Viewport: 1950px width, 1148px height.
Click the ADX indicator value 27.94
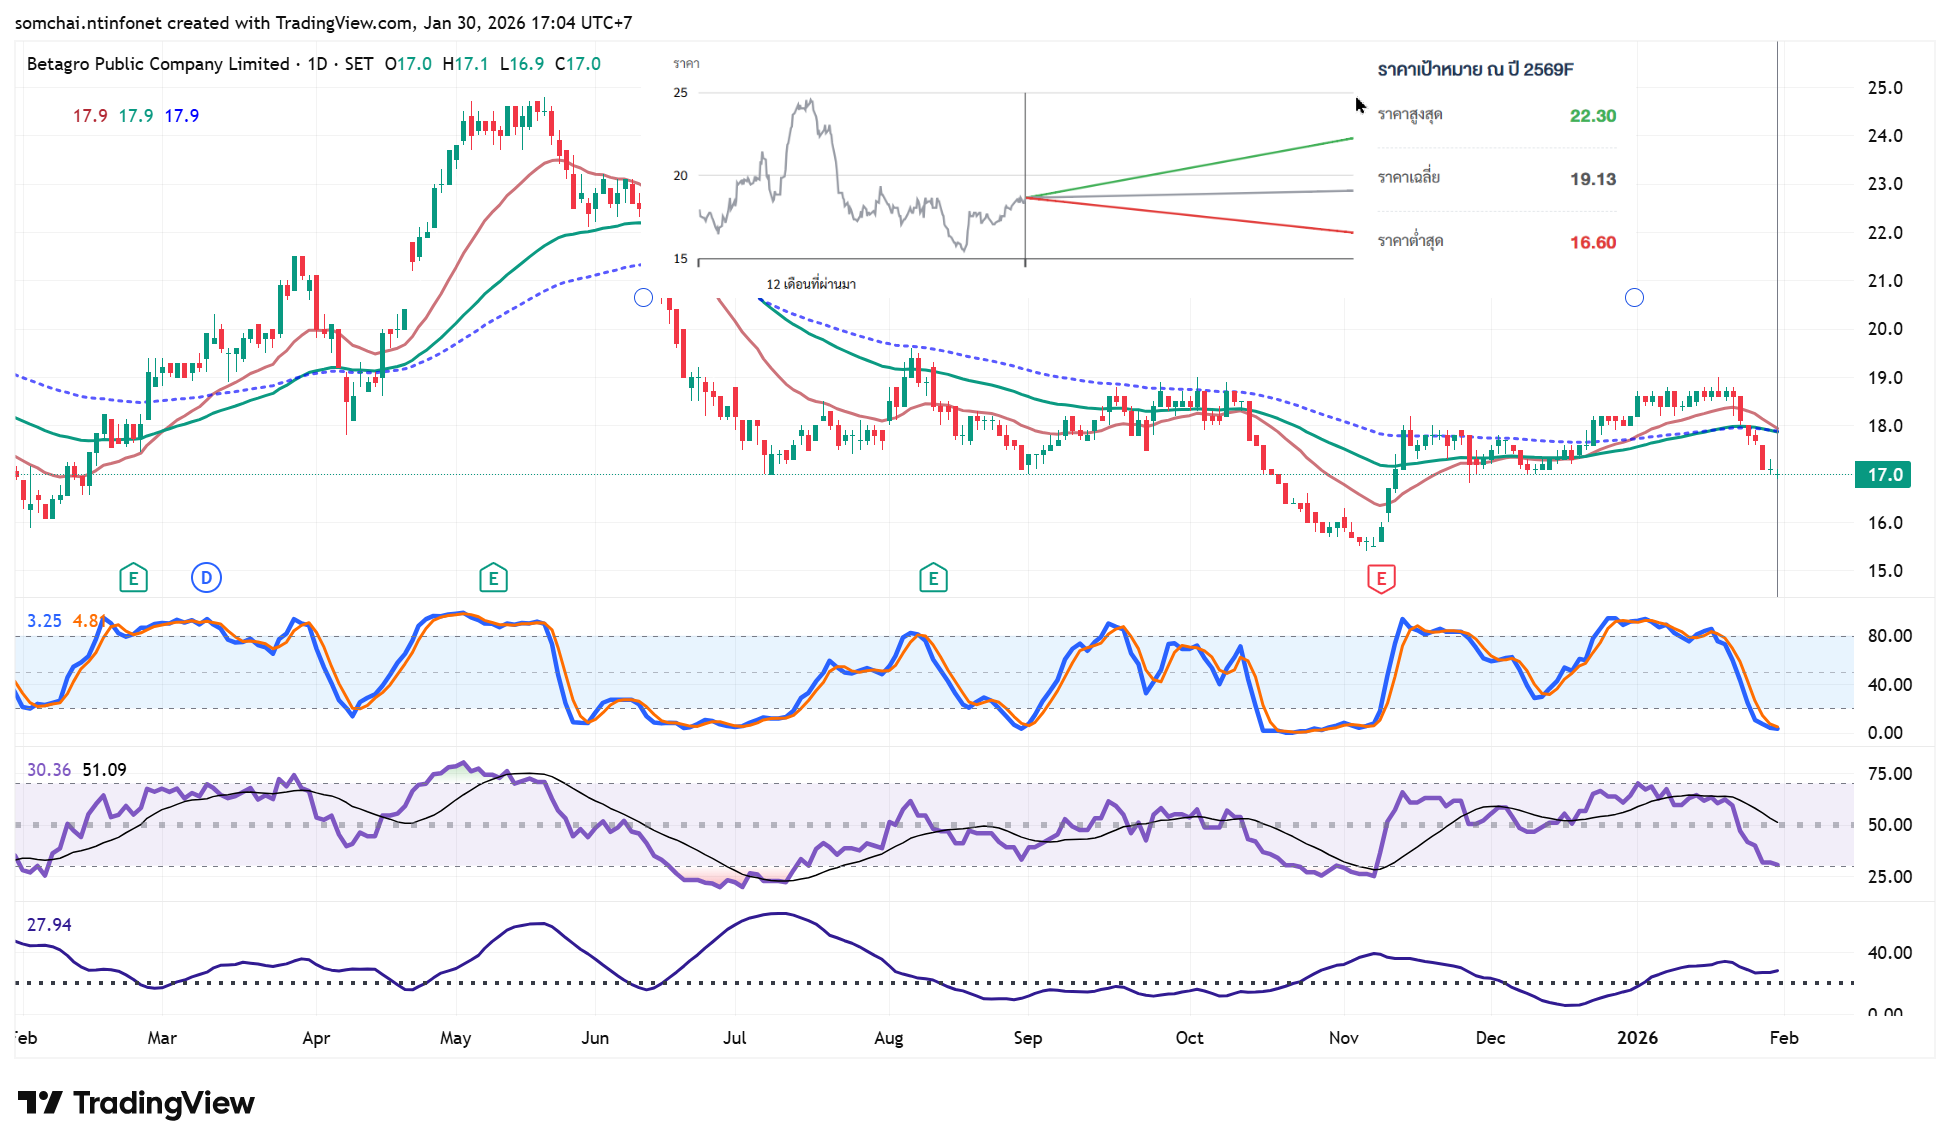pos(49,925)
